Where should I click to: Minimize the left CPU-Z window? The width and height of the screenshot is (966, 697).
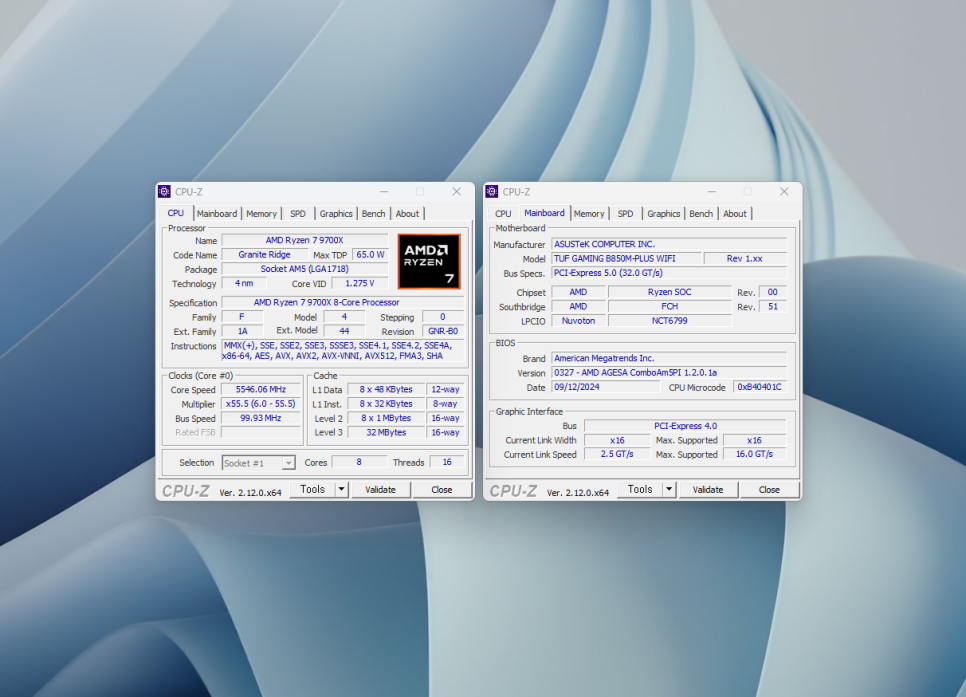pos(384,192)
